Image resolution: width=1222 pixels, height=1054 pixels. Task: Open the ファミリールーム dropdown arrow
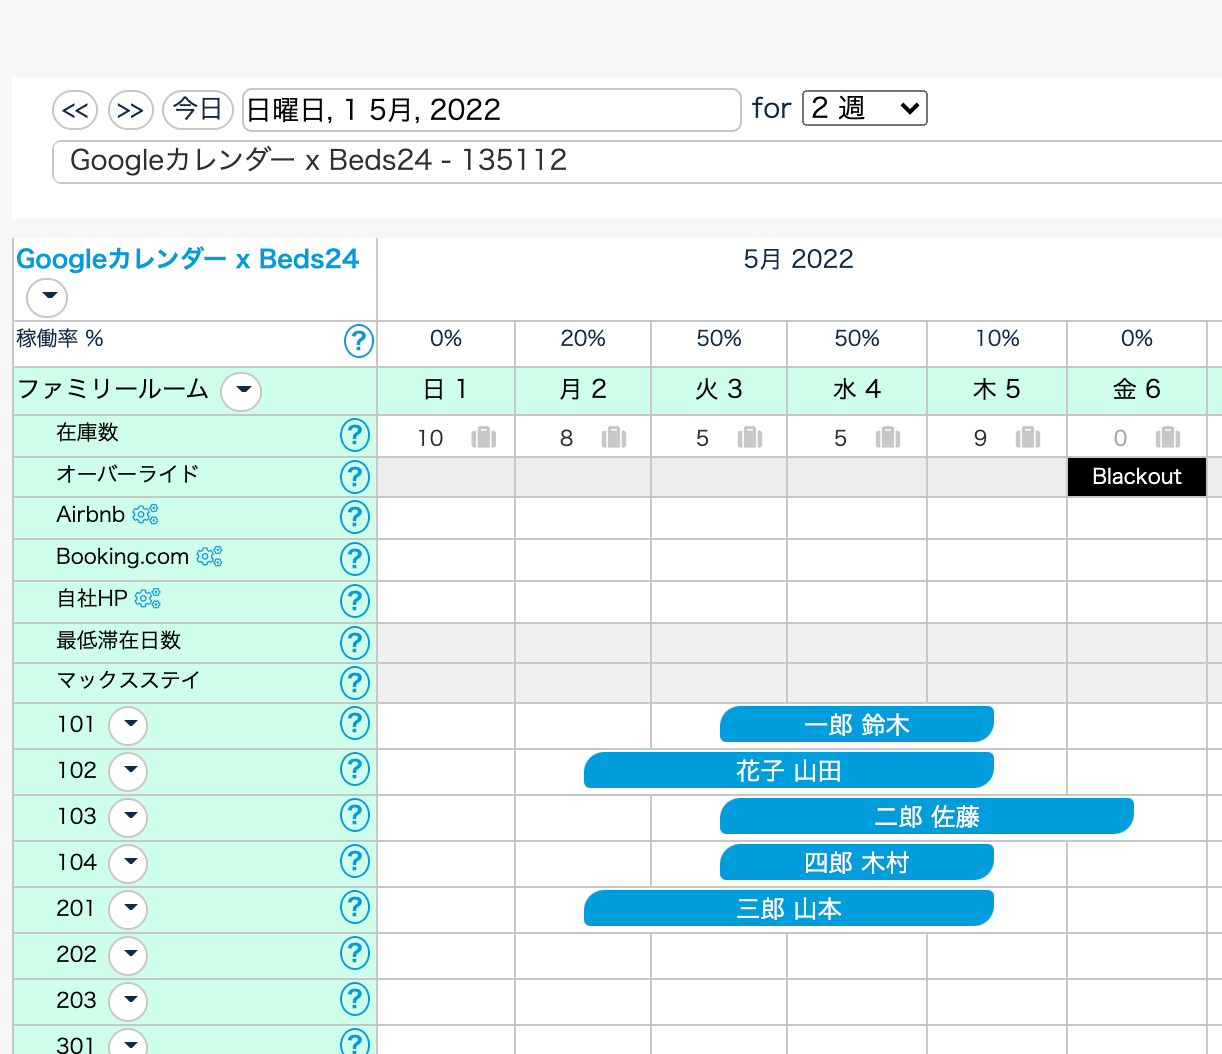[241, 391]
